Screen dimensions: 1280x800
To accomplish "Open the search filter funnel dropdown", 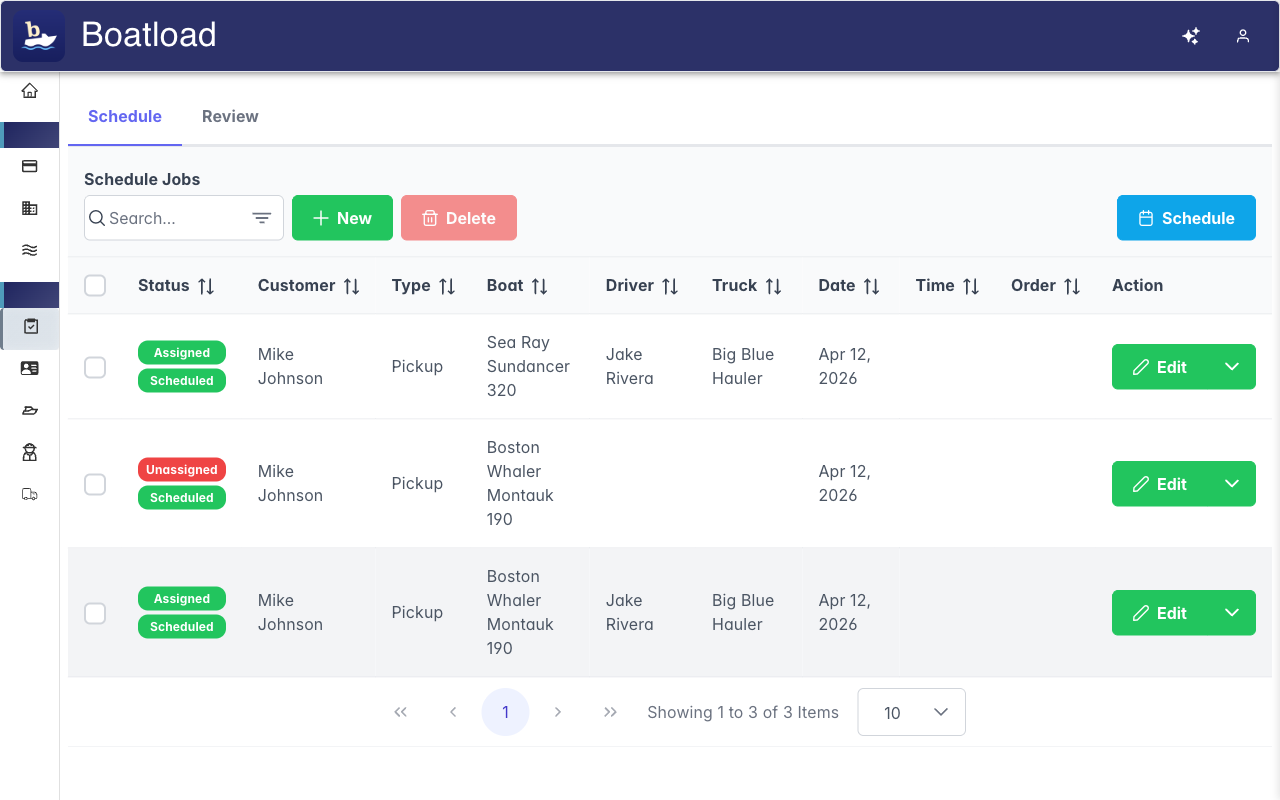I will 261,217.
